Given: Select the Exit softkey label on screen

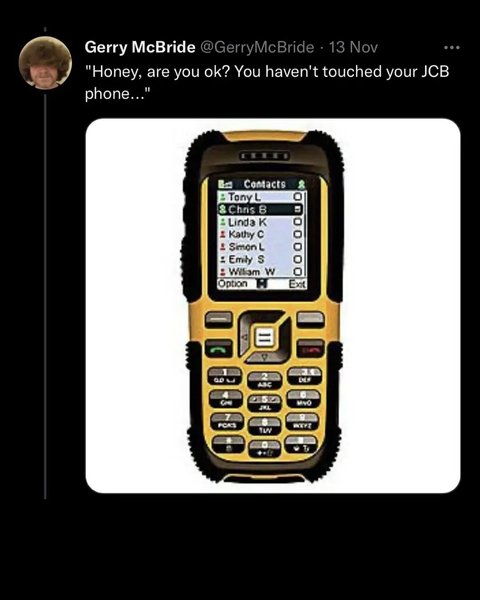Looking at the screenshot, I should click(x=297, y=284).
